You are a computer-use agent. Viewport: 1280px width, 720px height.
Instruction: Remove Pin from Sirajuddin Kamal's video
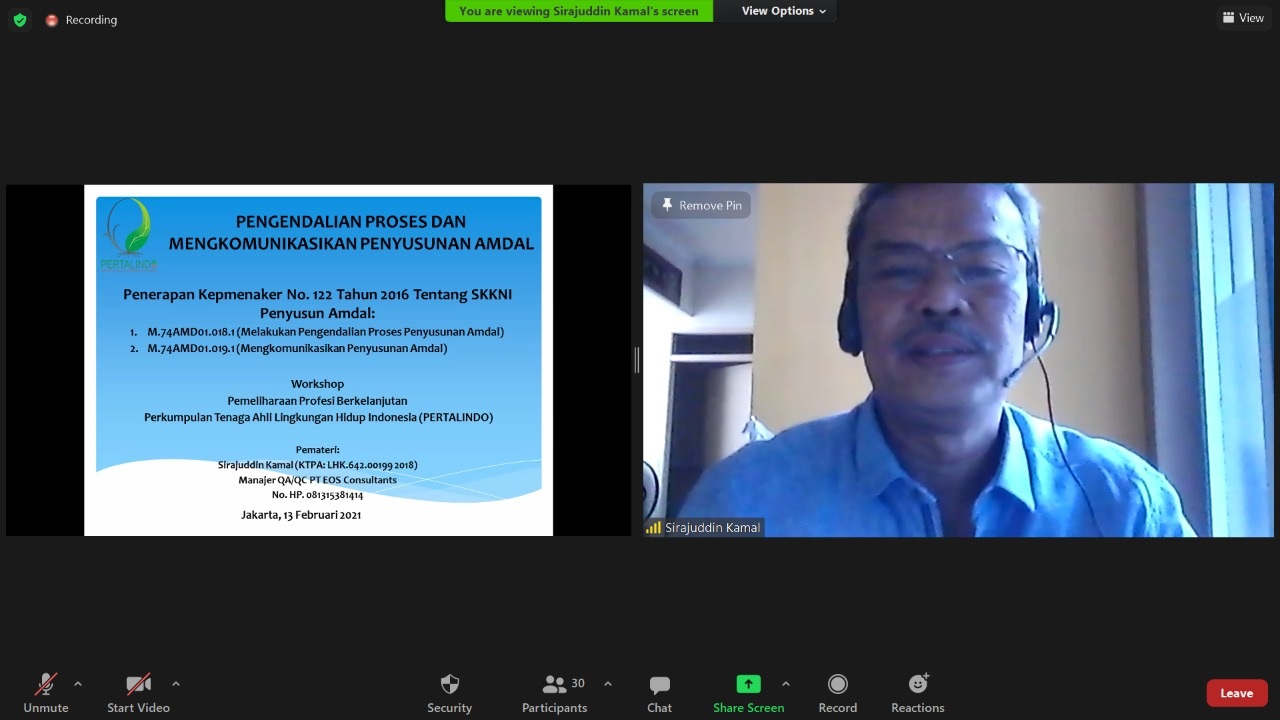[x=701, y=205]
